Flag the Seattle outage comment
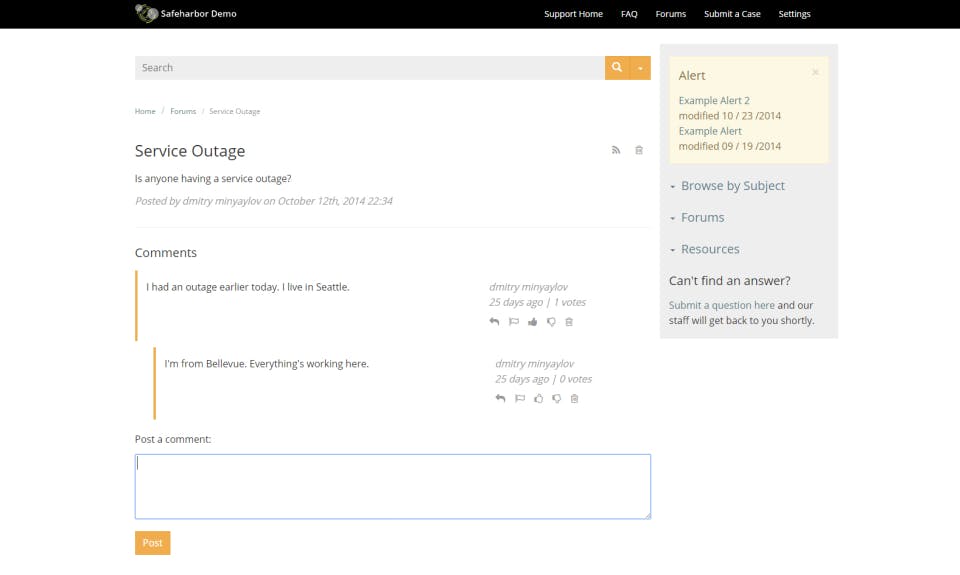The width and height of the screenshot is (960, 575). (514, 322)
